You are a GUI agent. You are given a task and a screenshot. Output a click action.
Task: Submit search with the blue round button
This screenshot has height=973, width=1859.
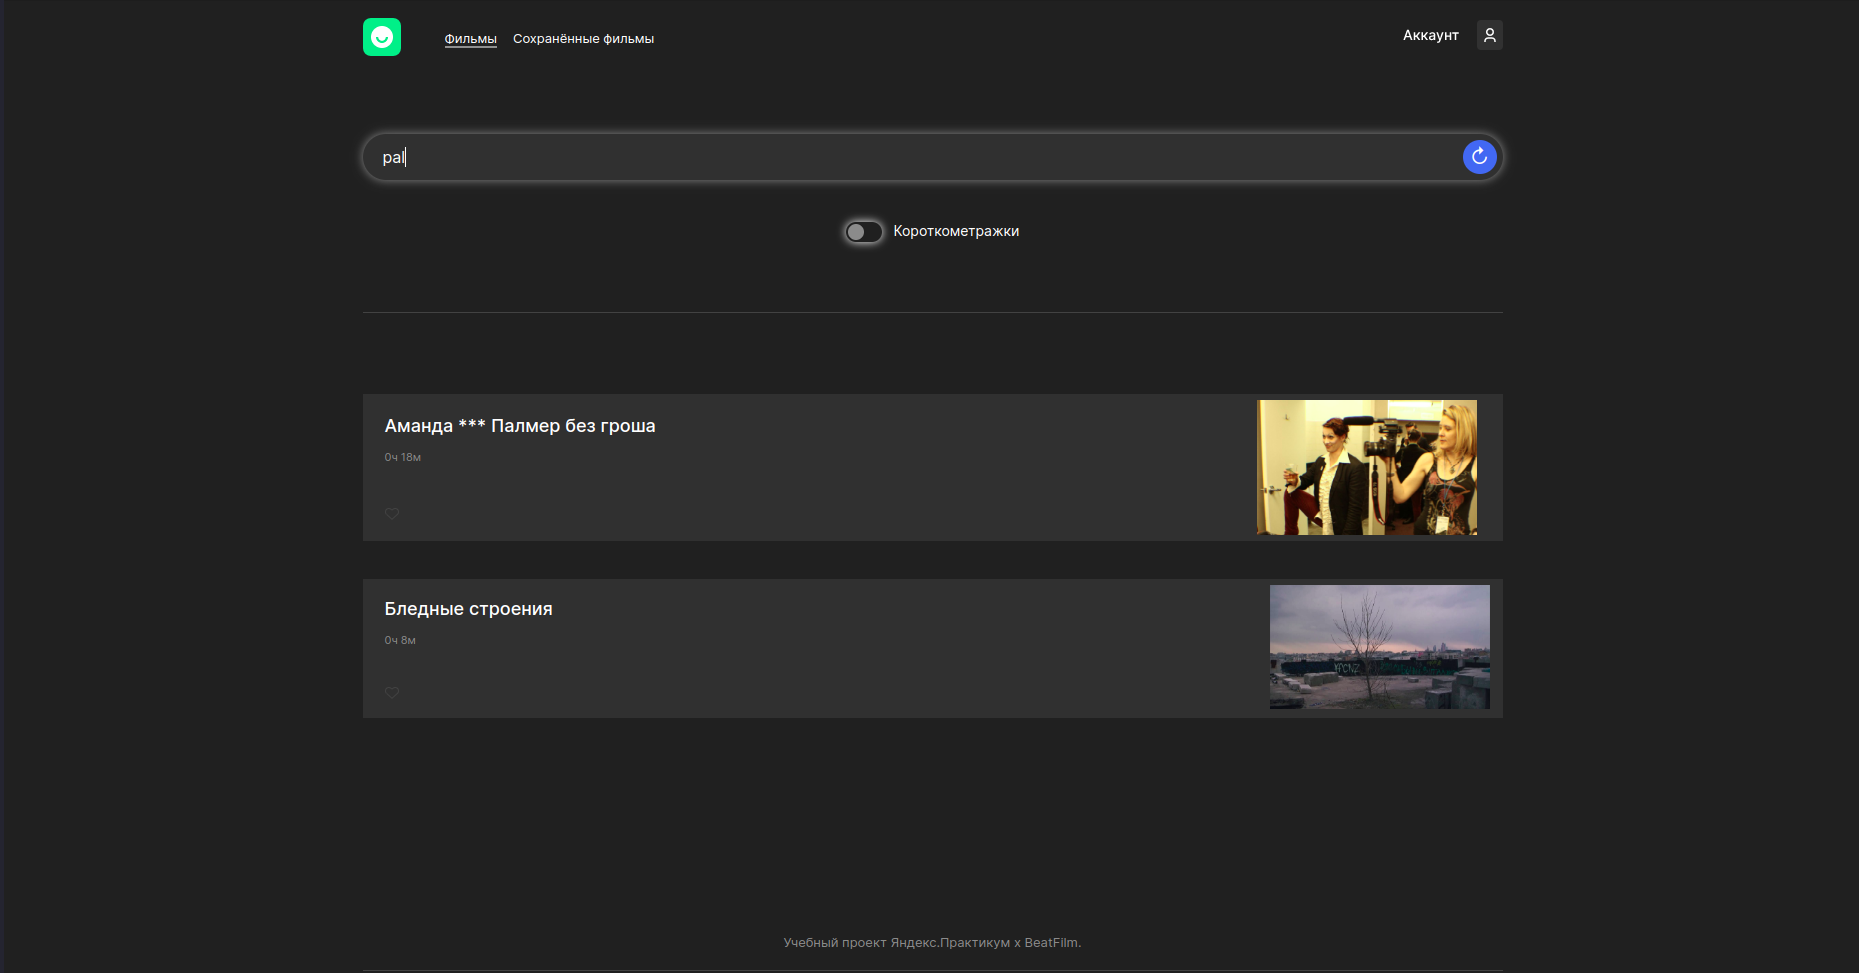(x=1479, y=157)
